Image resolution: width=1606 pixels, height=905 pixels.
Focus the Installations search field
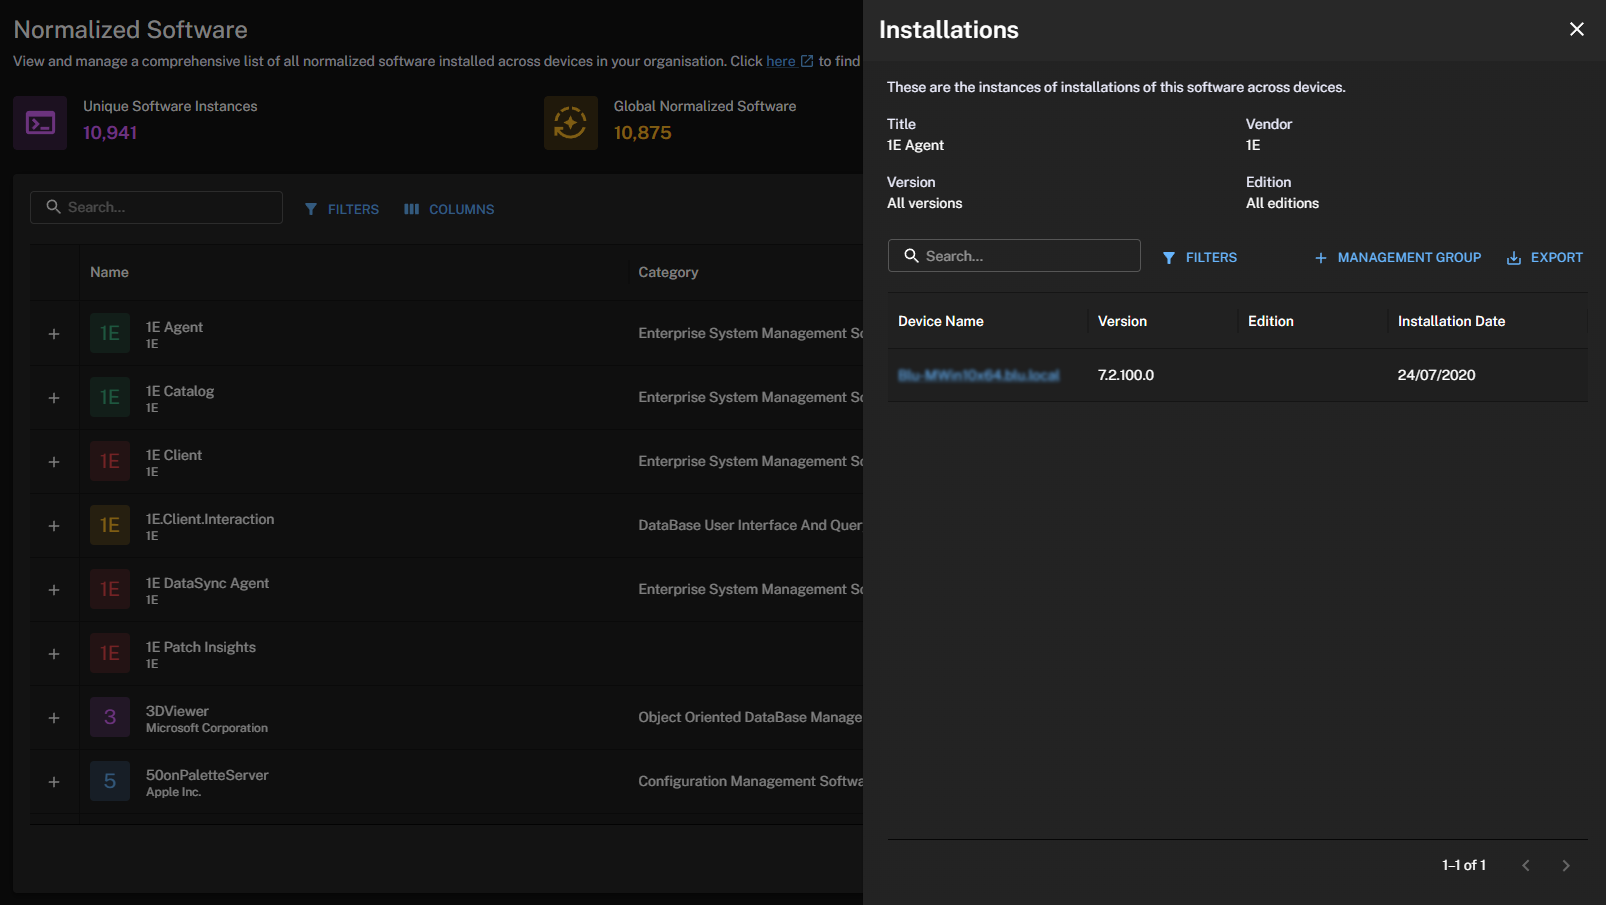[1014, 255]
